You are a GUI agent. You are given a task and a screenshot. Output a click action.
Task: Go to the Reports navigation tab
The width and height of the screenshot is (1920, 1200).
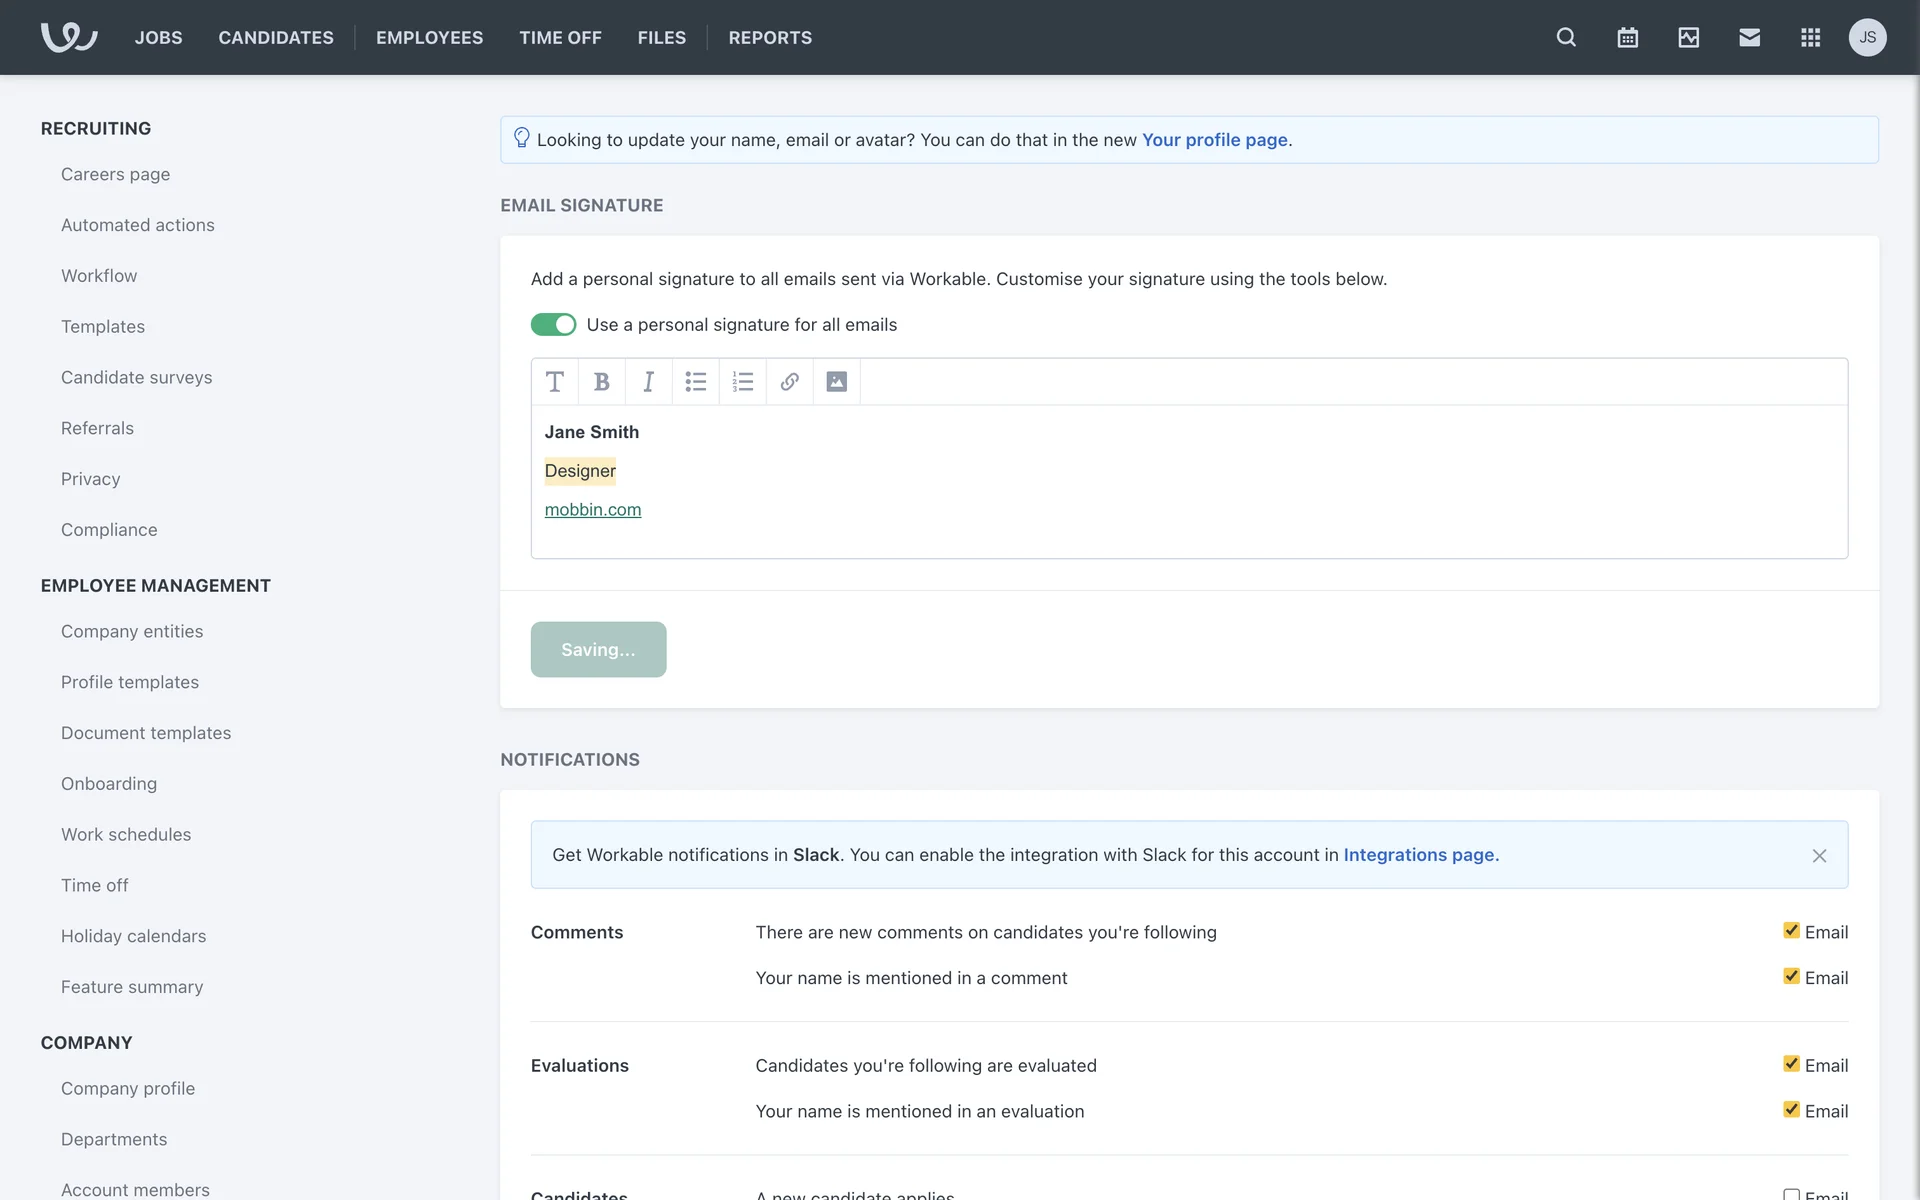(x=770, y=38)
